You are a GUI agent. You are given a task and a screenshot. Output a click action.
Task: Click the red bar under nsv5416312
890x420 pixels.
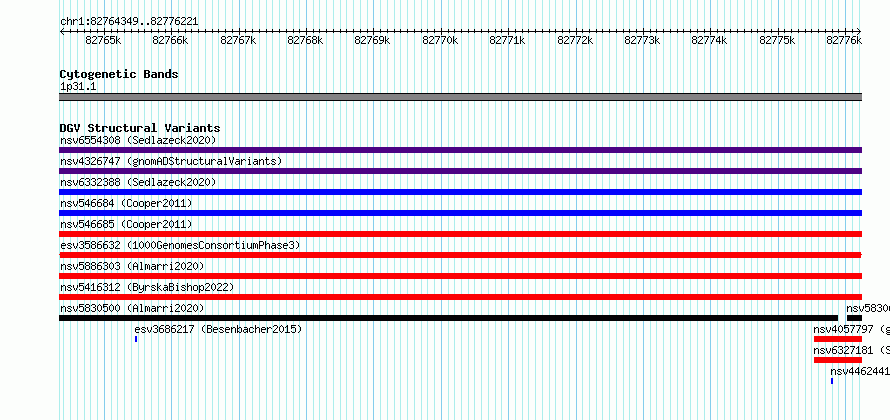(460, 297)
